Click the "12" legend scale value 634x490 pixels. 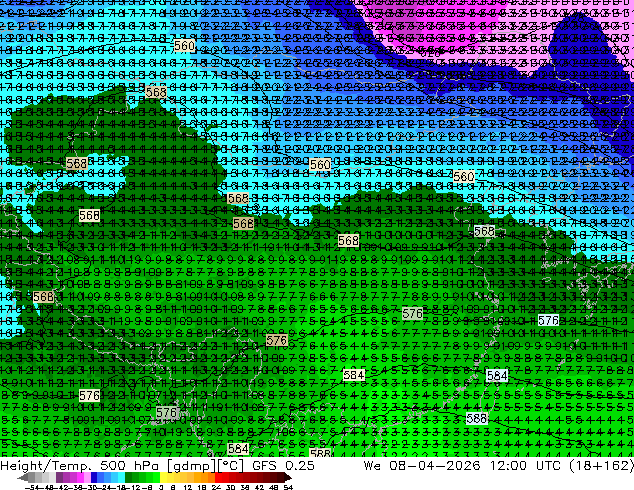click(x=188, y=487)
